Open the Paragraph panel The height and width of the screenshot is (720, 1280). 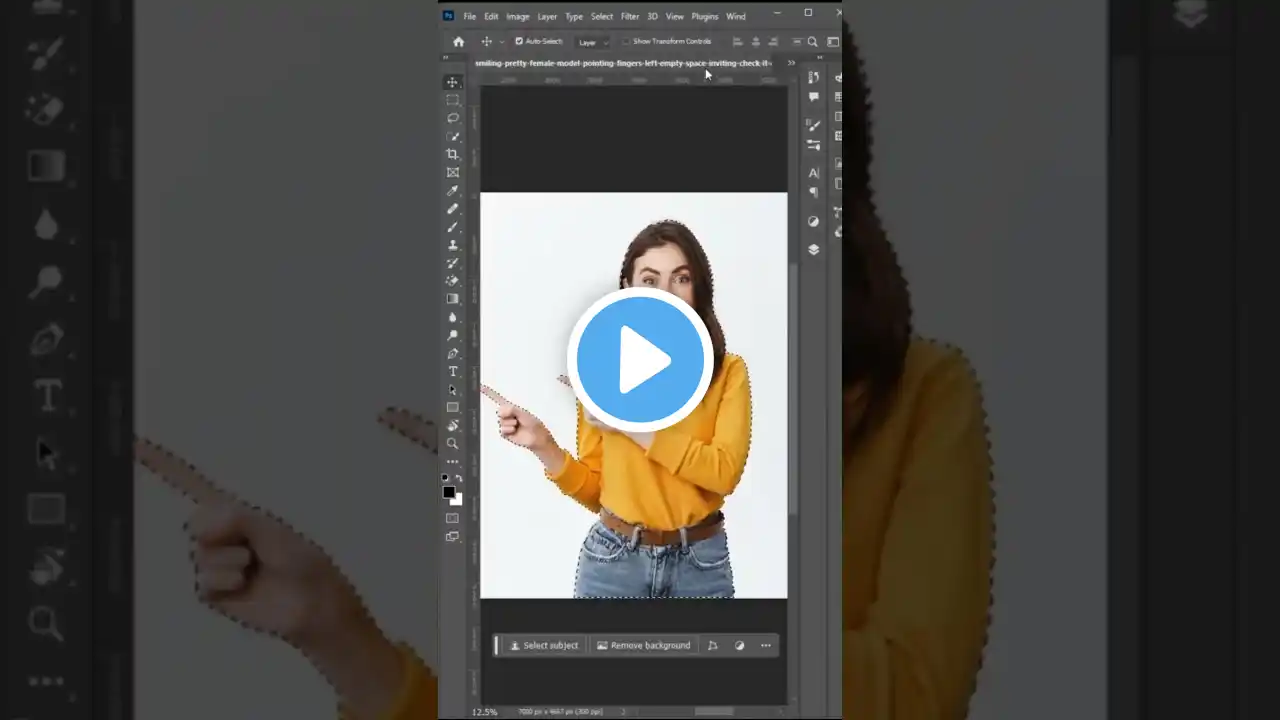pyautogui.click(x=813, y=191)
